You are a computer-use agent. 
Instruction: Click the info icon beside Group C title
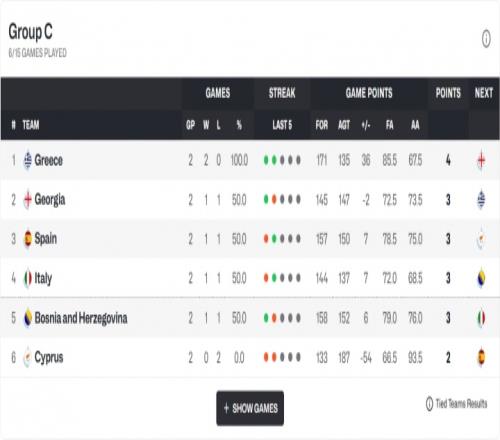[x=486, y=39]
